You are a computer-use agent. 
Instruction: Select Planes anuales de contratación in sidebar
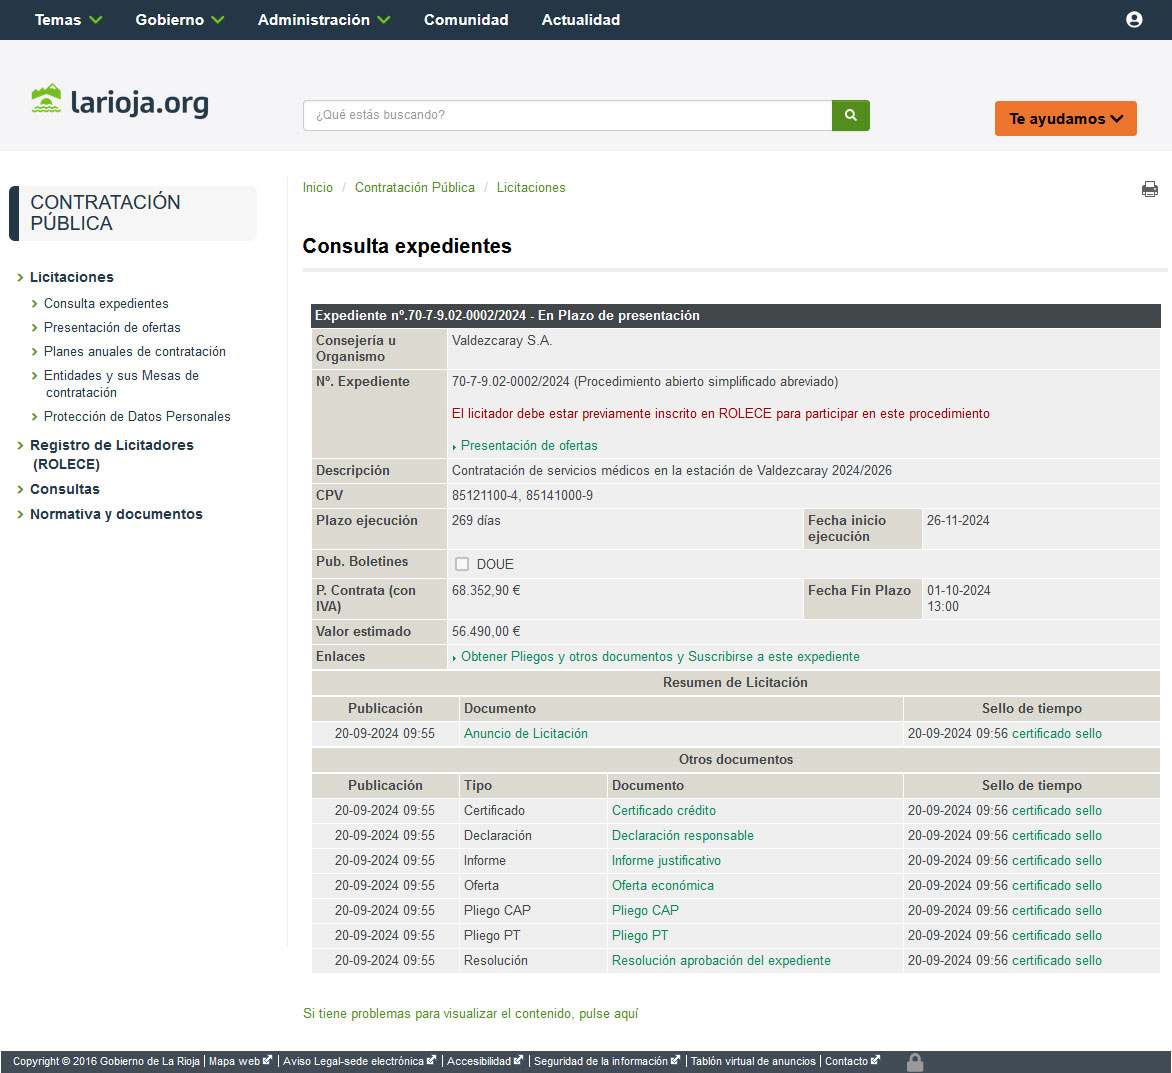pyautogui.click(x=134, y=352)
